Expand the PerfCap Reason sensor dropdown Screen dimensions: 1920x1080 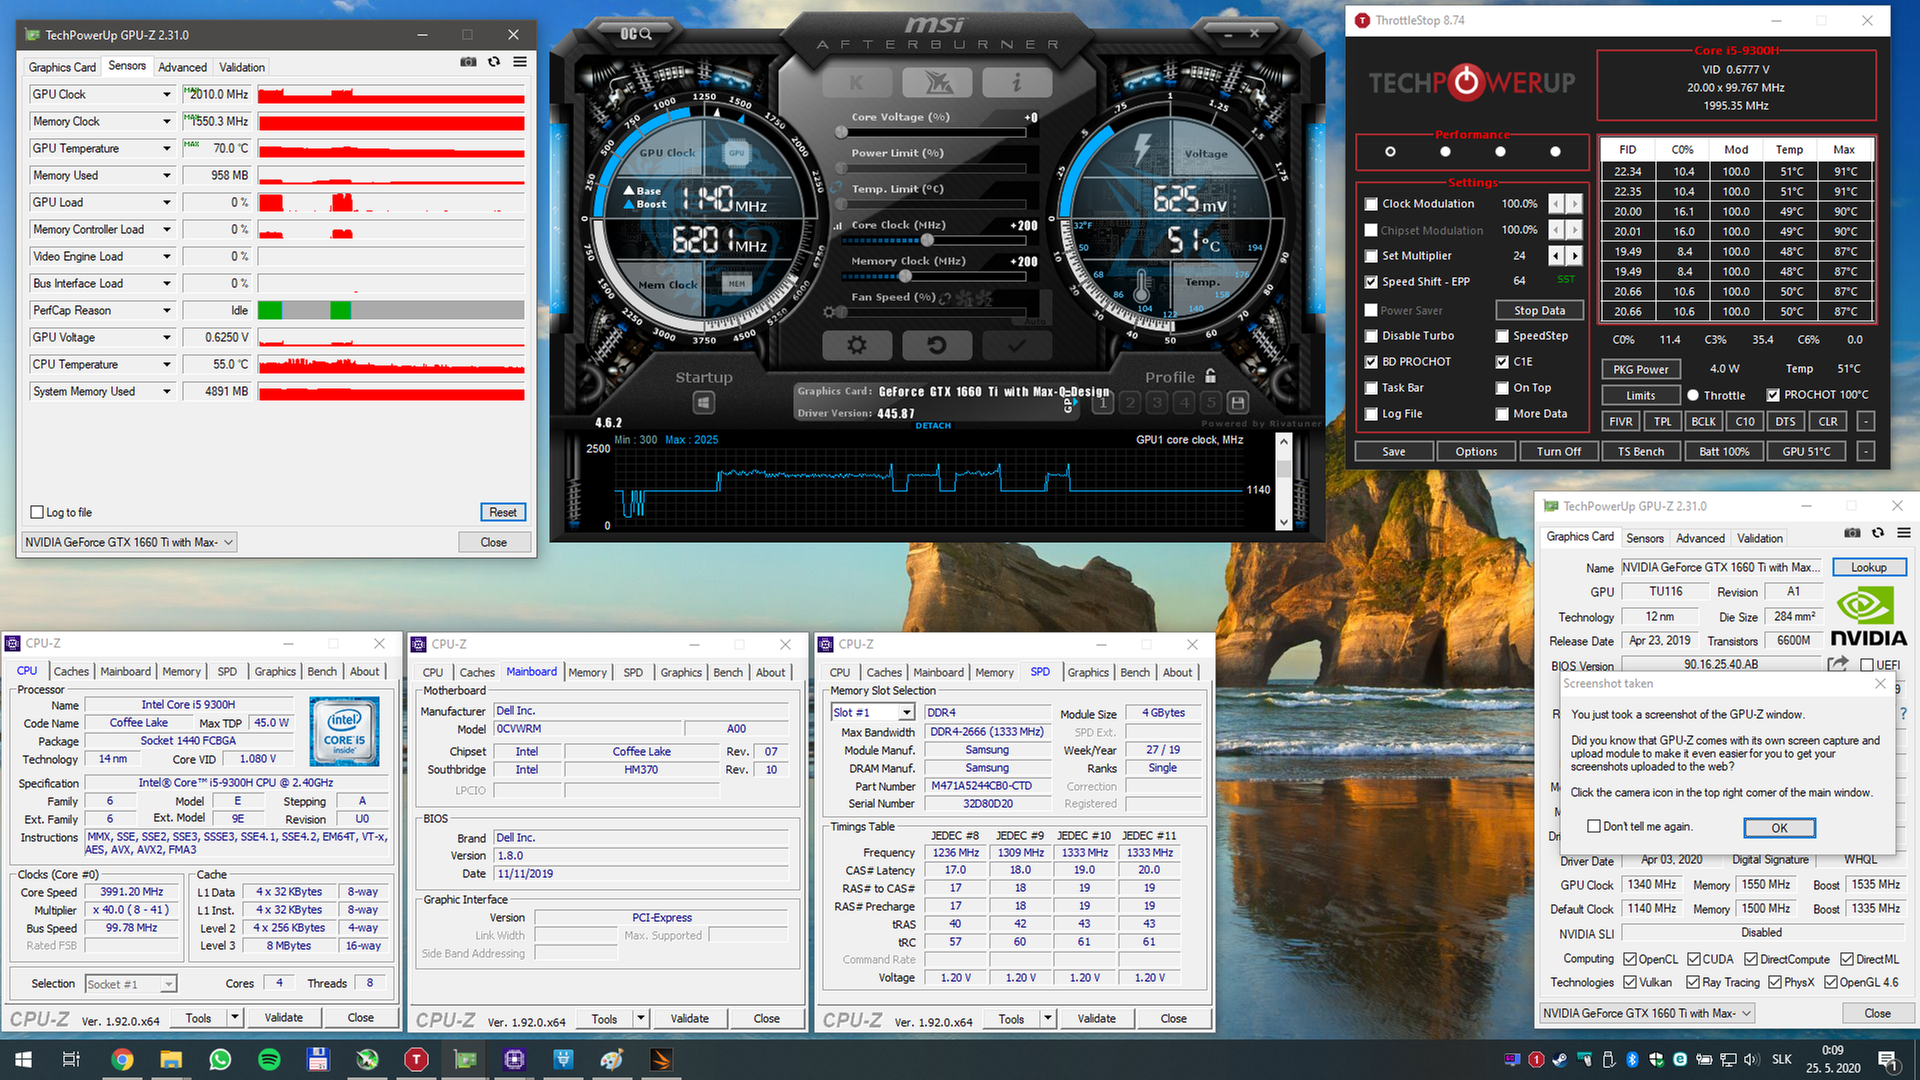coord(167,311)
